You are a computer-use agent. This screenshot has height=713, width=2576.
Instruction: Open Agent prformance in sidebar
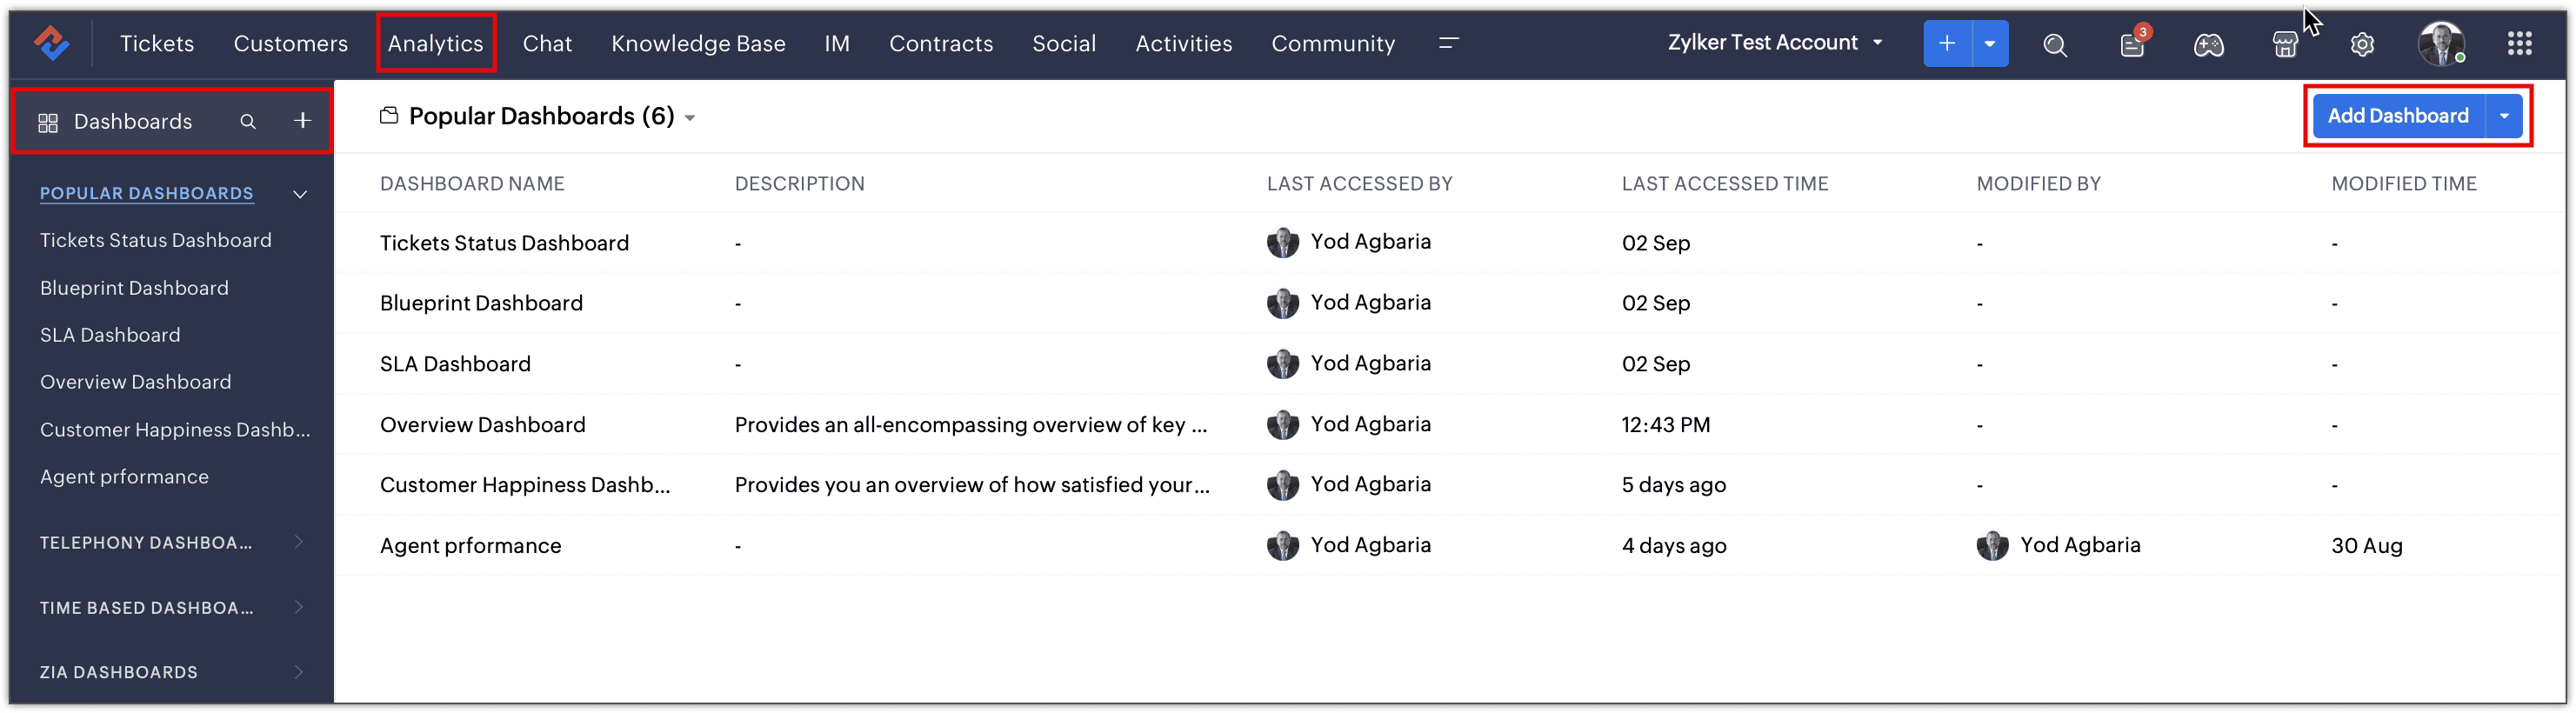pyautogui.click(x=124, y=476)
